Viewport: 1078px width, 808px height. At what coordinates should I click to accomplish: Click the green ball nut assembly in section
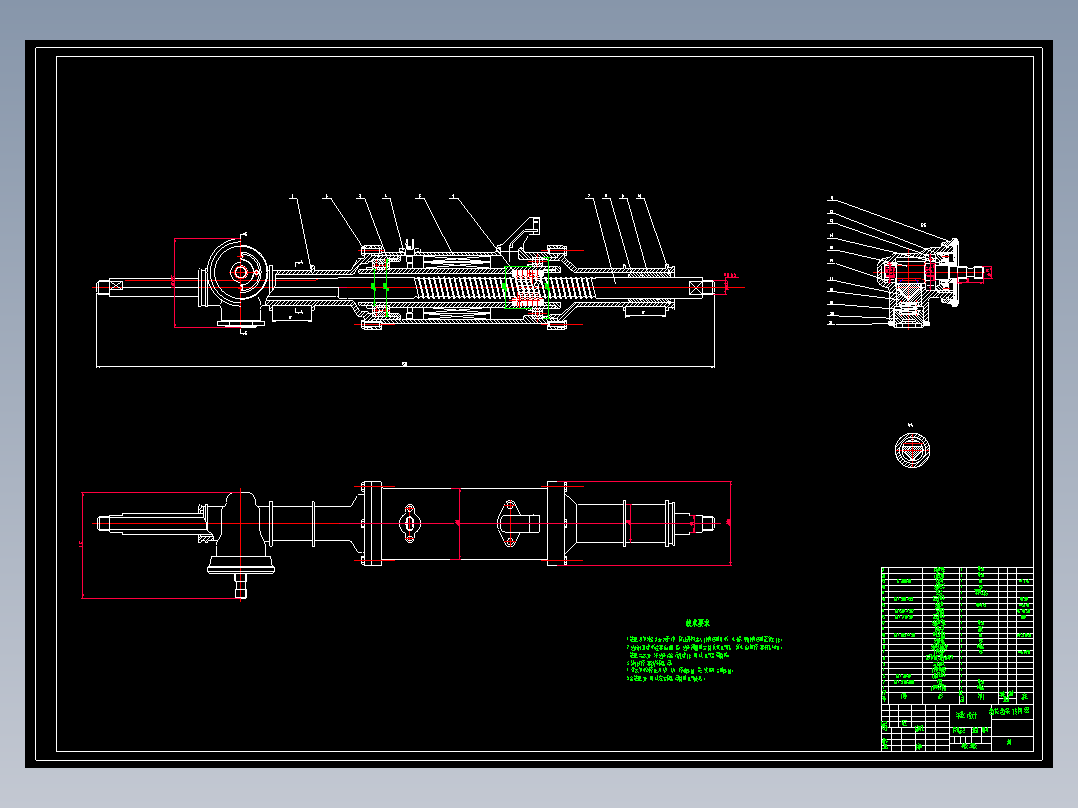[527, 287]
